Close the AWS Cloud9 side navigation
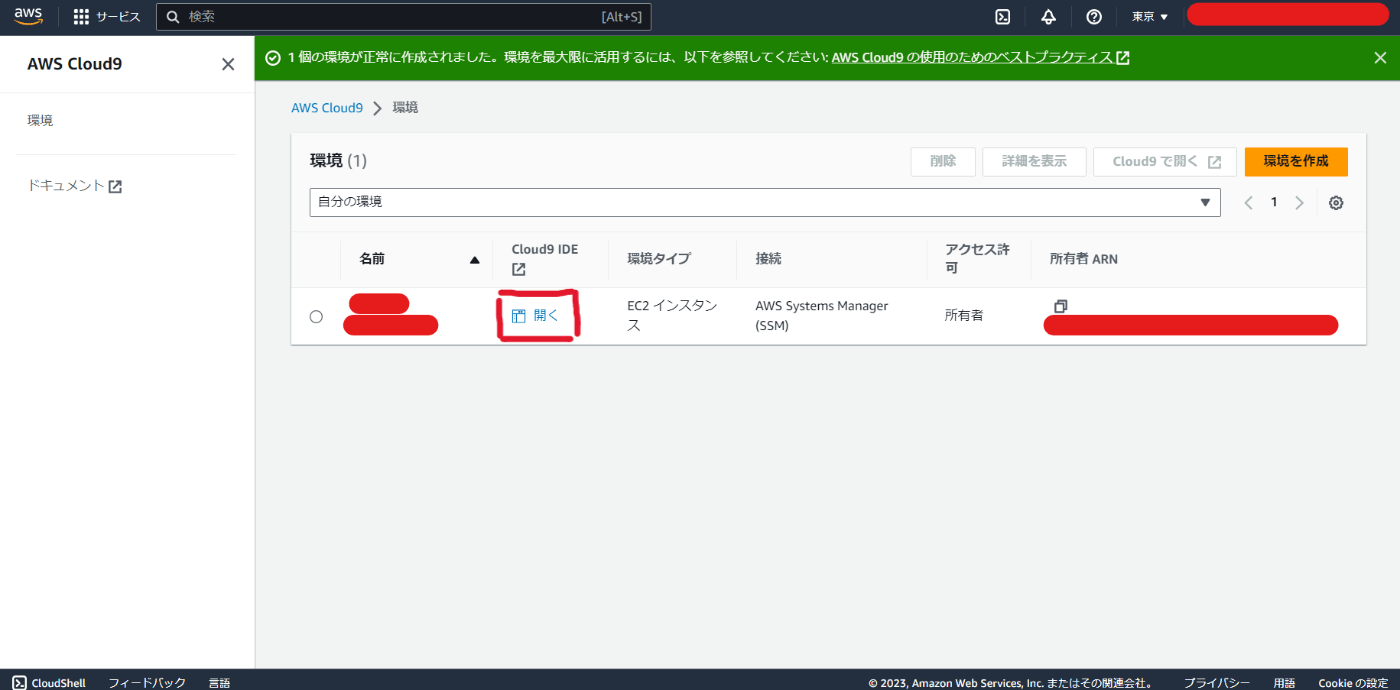The height and width of the screenshot is (690, 1400). 228,64
